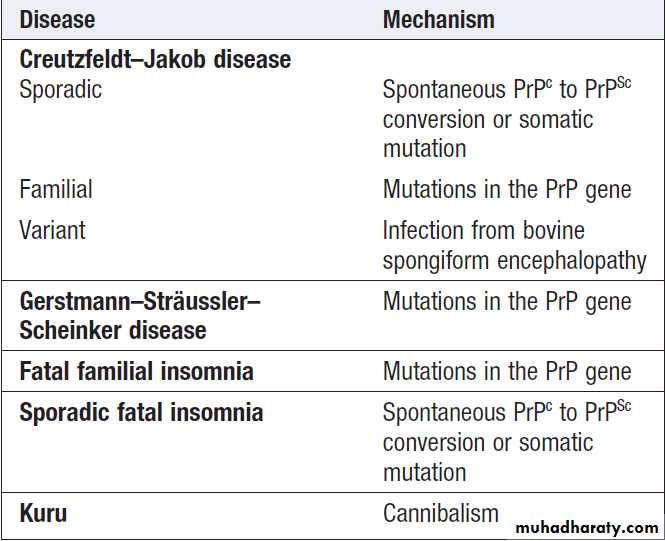Select the 'Gerstmann–Sträussler–' text line
This screenshot has width=665, height=541.
(x=140, y=301)
